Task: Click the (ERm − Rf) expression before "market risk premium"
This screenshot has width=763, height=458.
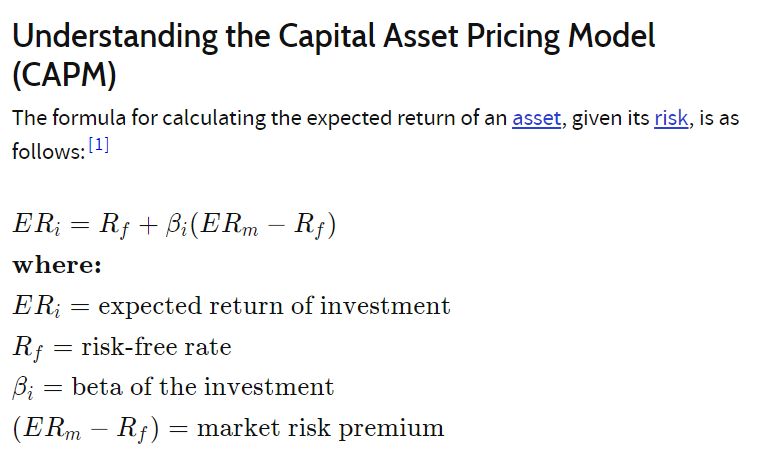Action: click(x=86, y=430)
